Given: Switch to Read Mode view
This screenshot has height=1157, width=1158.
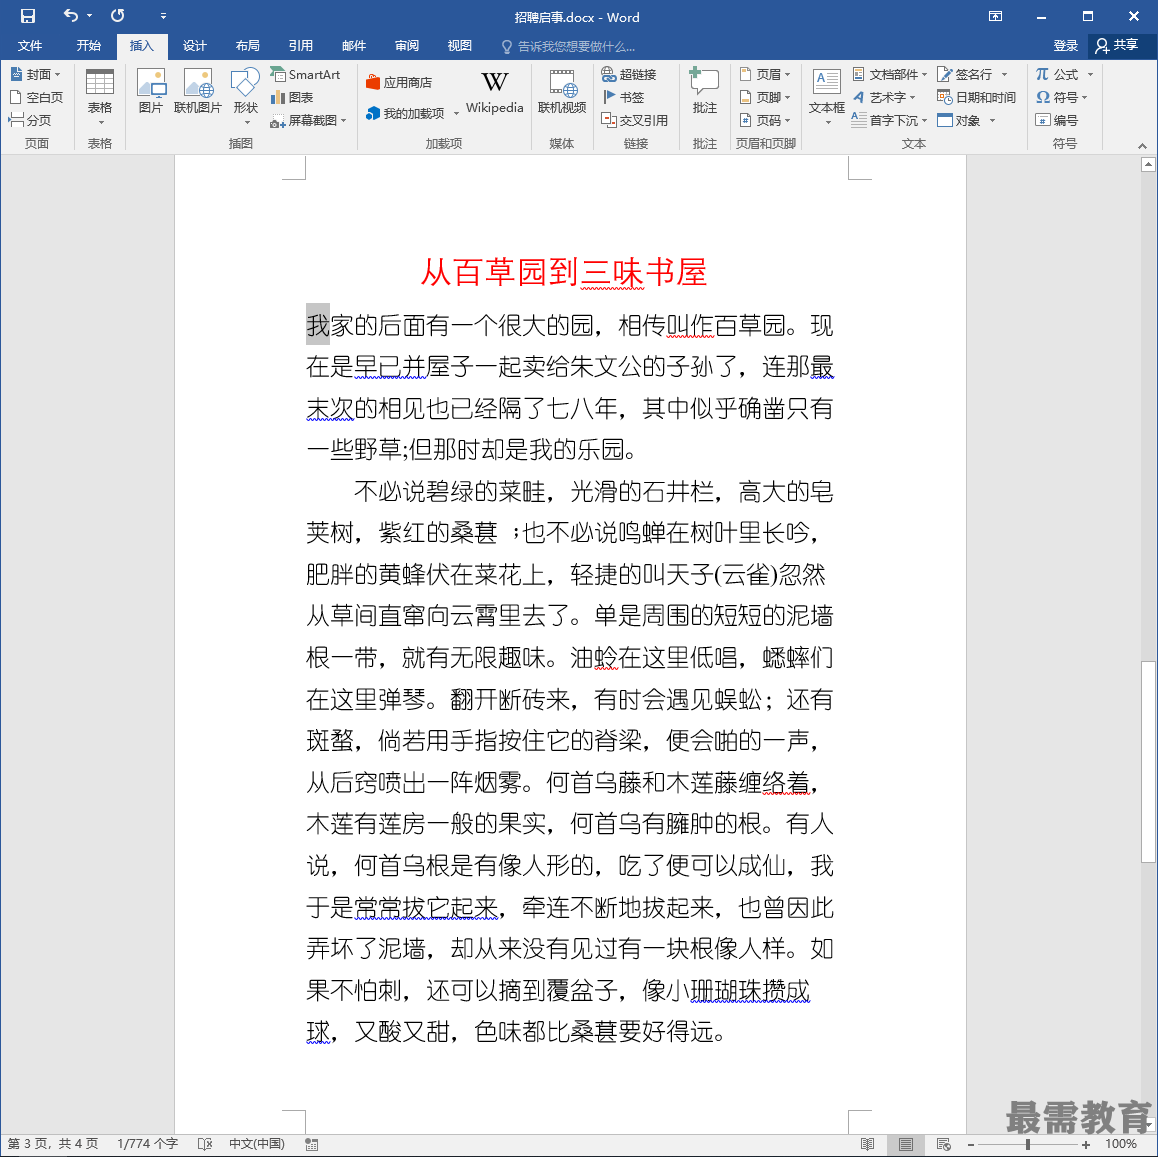Looking at the screenshot, I should click(x=868, y=1144).
